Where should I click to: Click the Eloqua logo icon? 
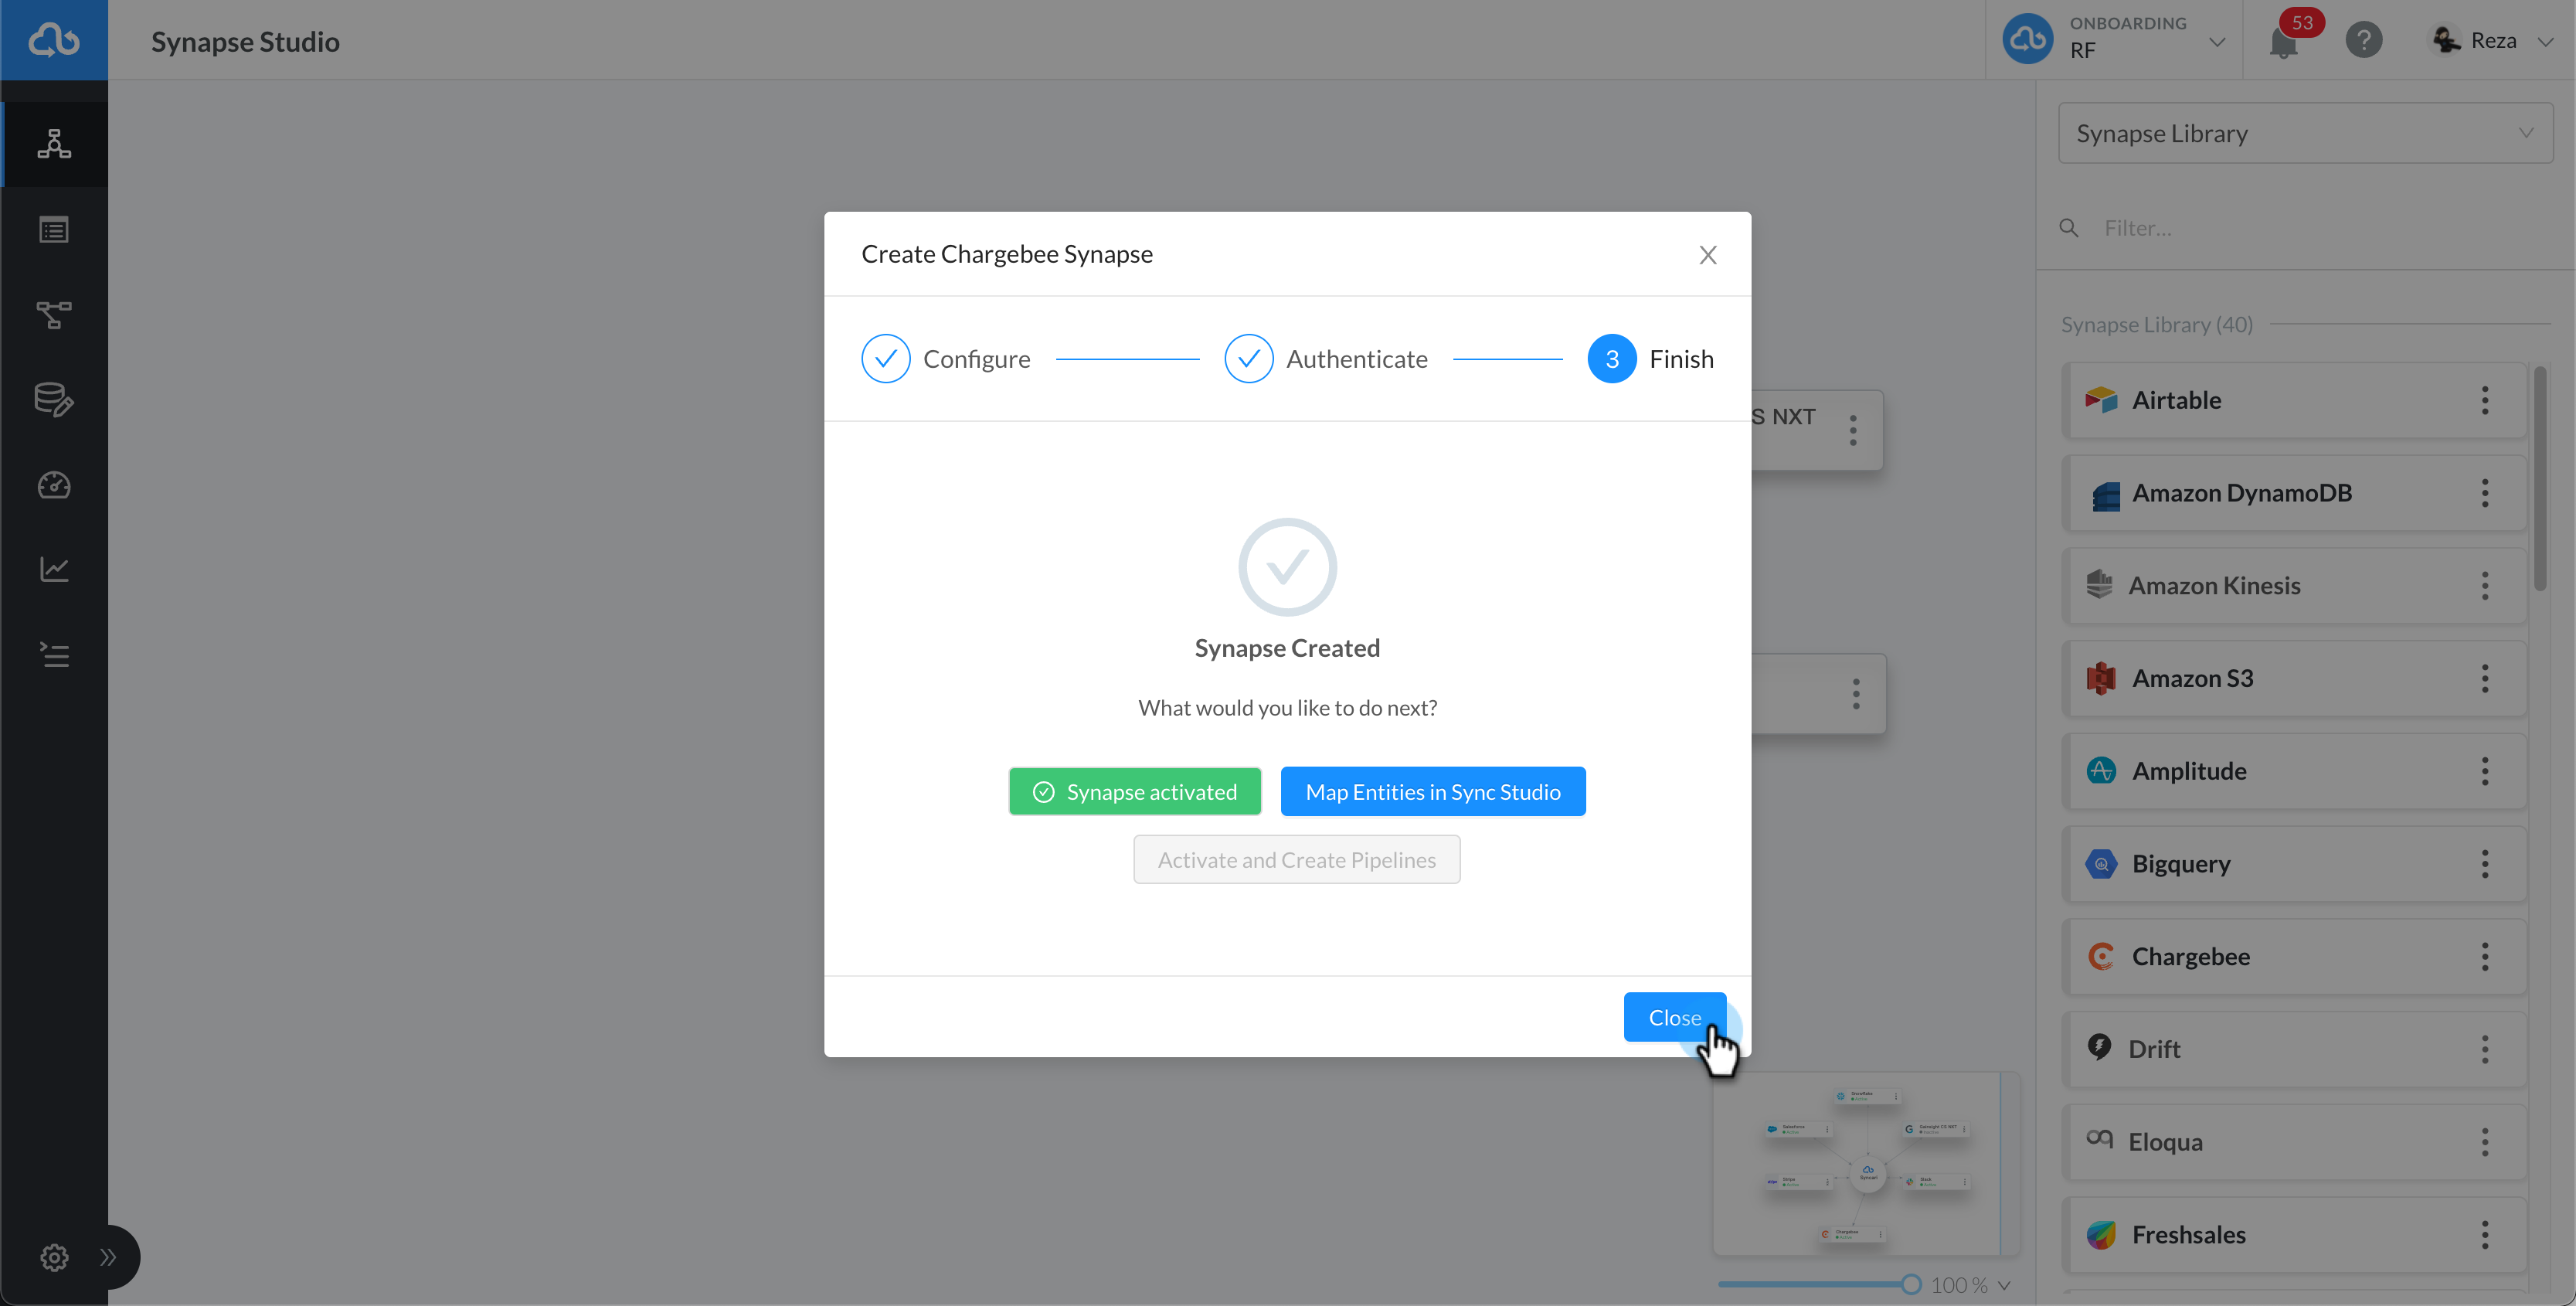pyautogui.click(x=2100, y=1139)
